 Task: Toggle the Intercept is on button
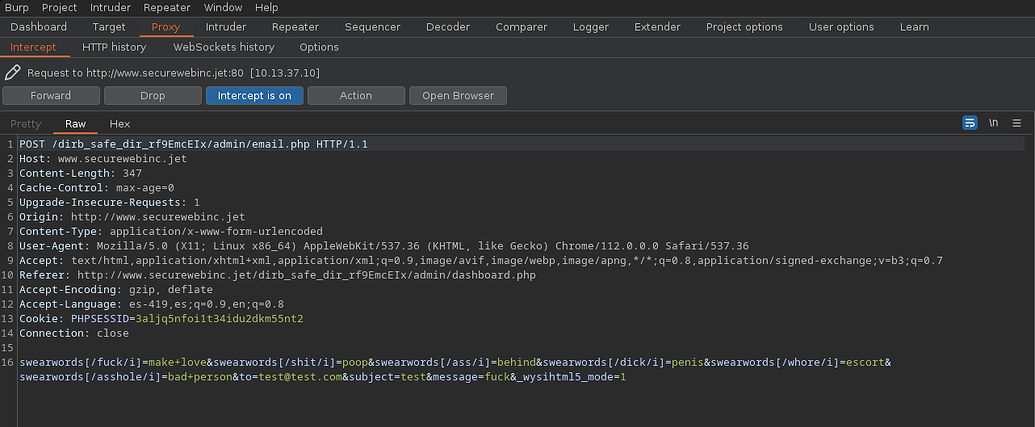tap(254, 96)
